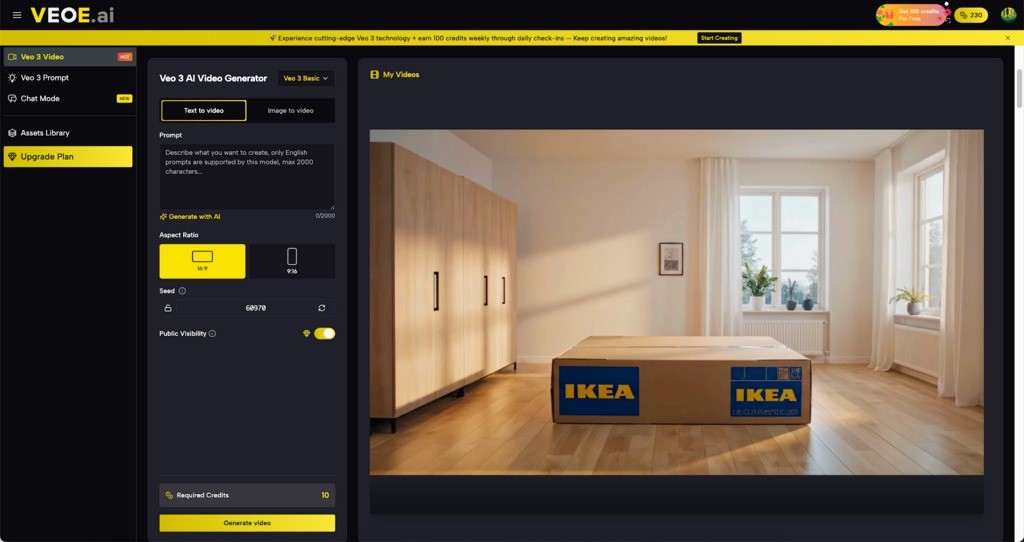Open the hamburger menu icon
This screenshot has height=542, width=1024.
click(17, 15)
